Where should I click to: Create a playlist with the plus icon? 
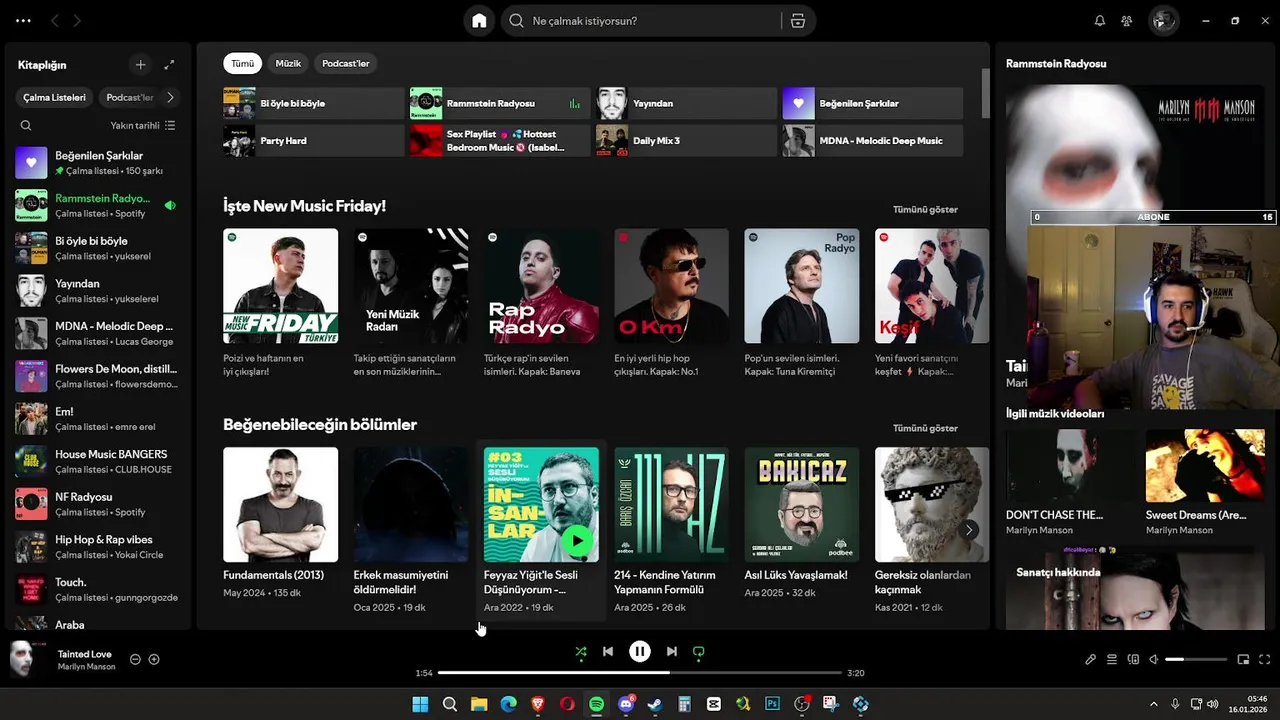(x=141, y=65)
